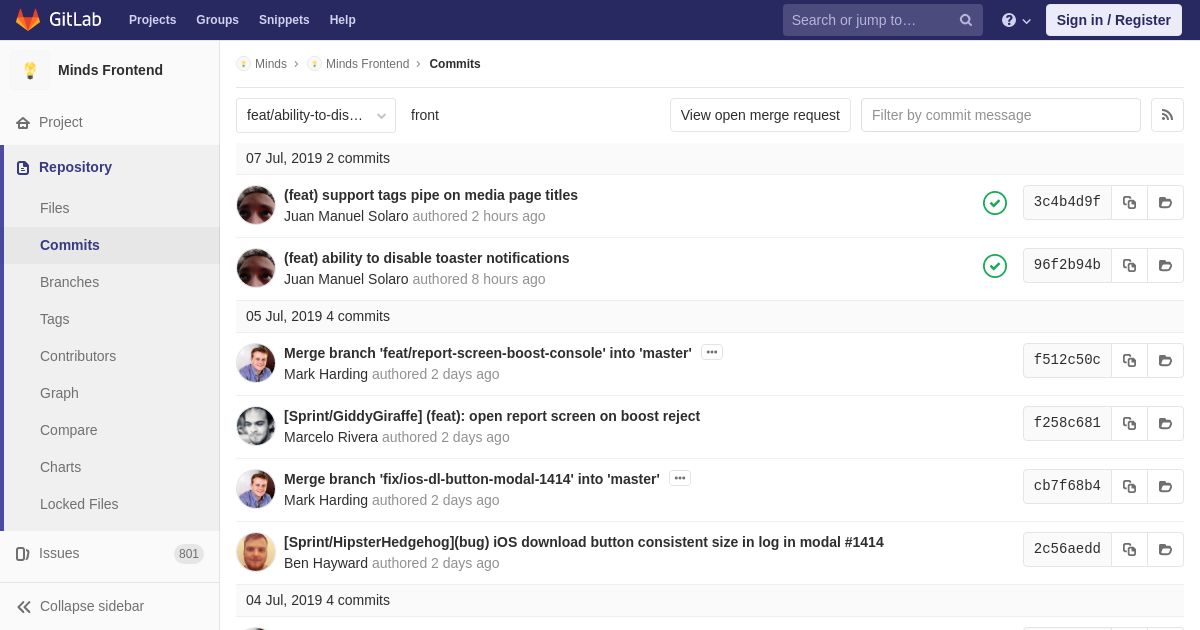This screenshot has height=630, width=1200.
Task: Open the Help question-mark dropdown
Action: (x=1016, y=20)
